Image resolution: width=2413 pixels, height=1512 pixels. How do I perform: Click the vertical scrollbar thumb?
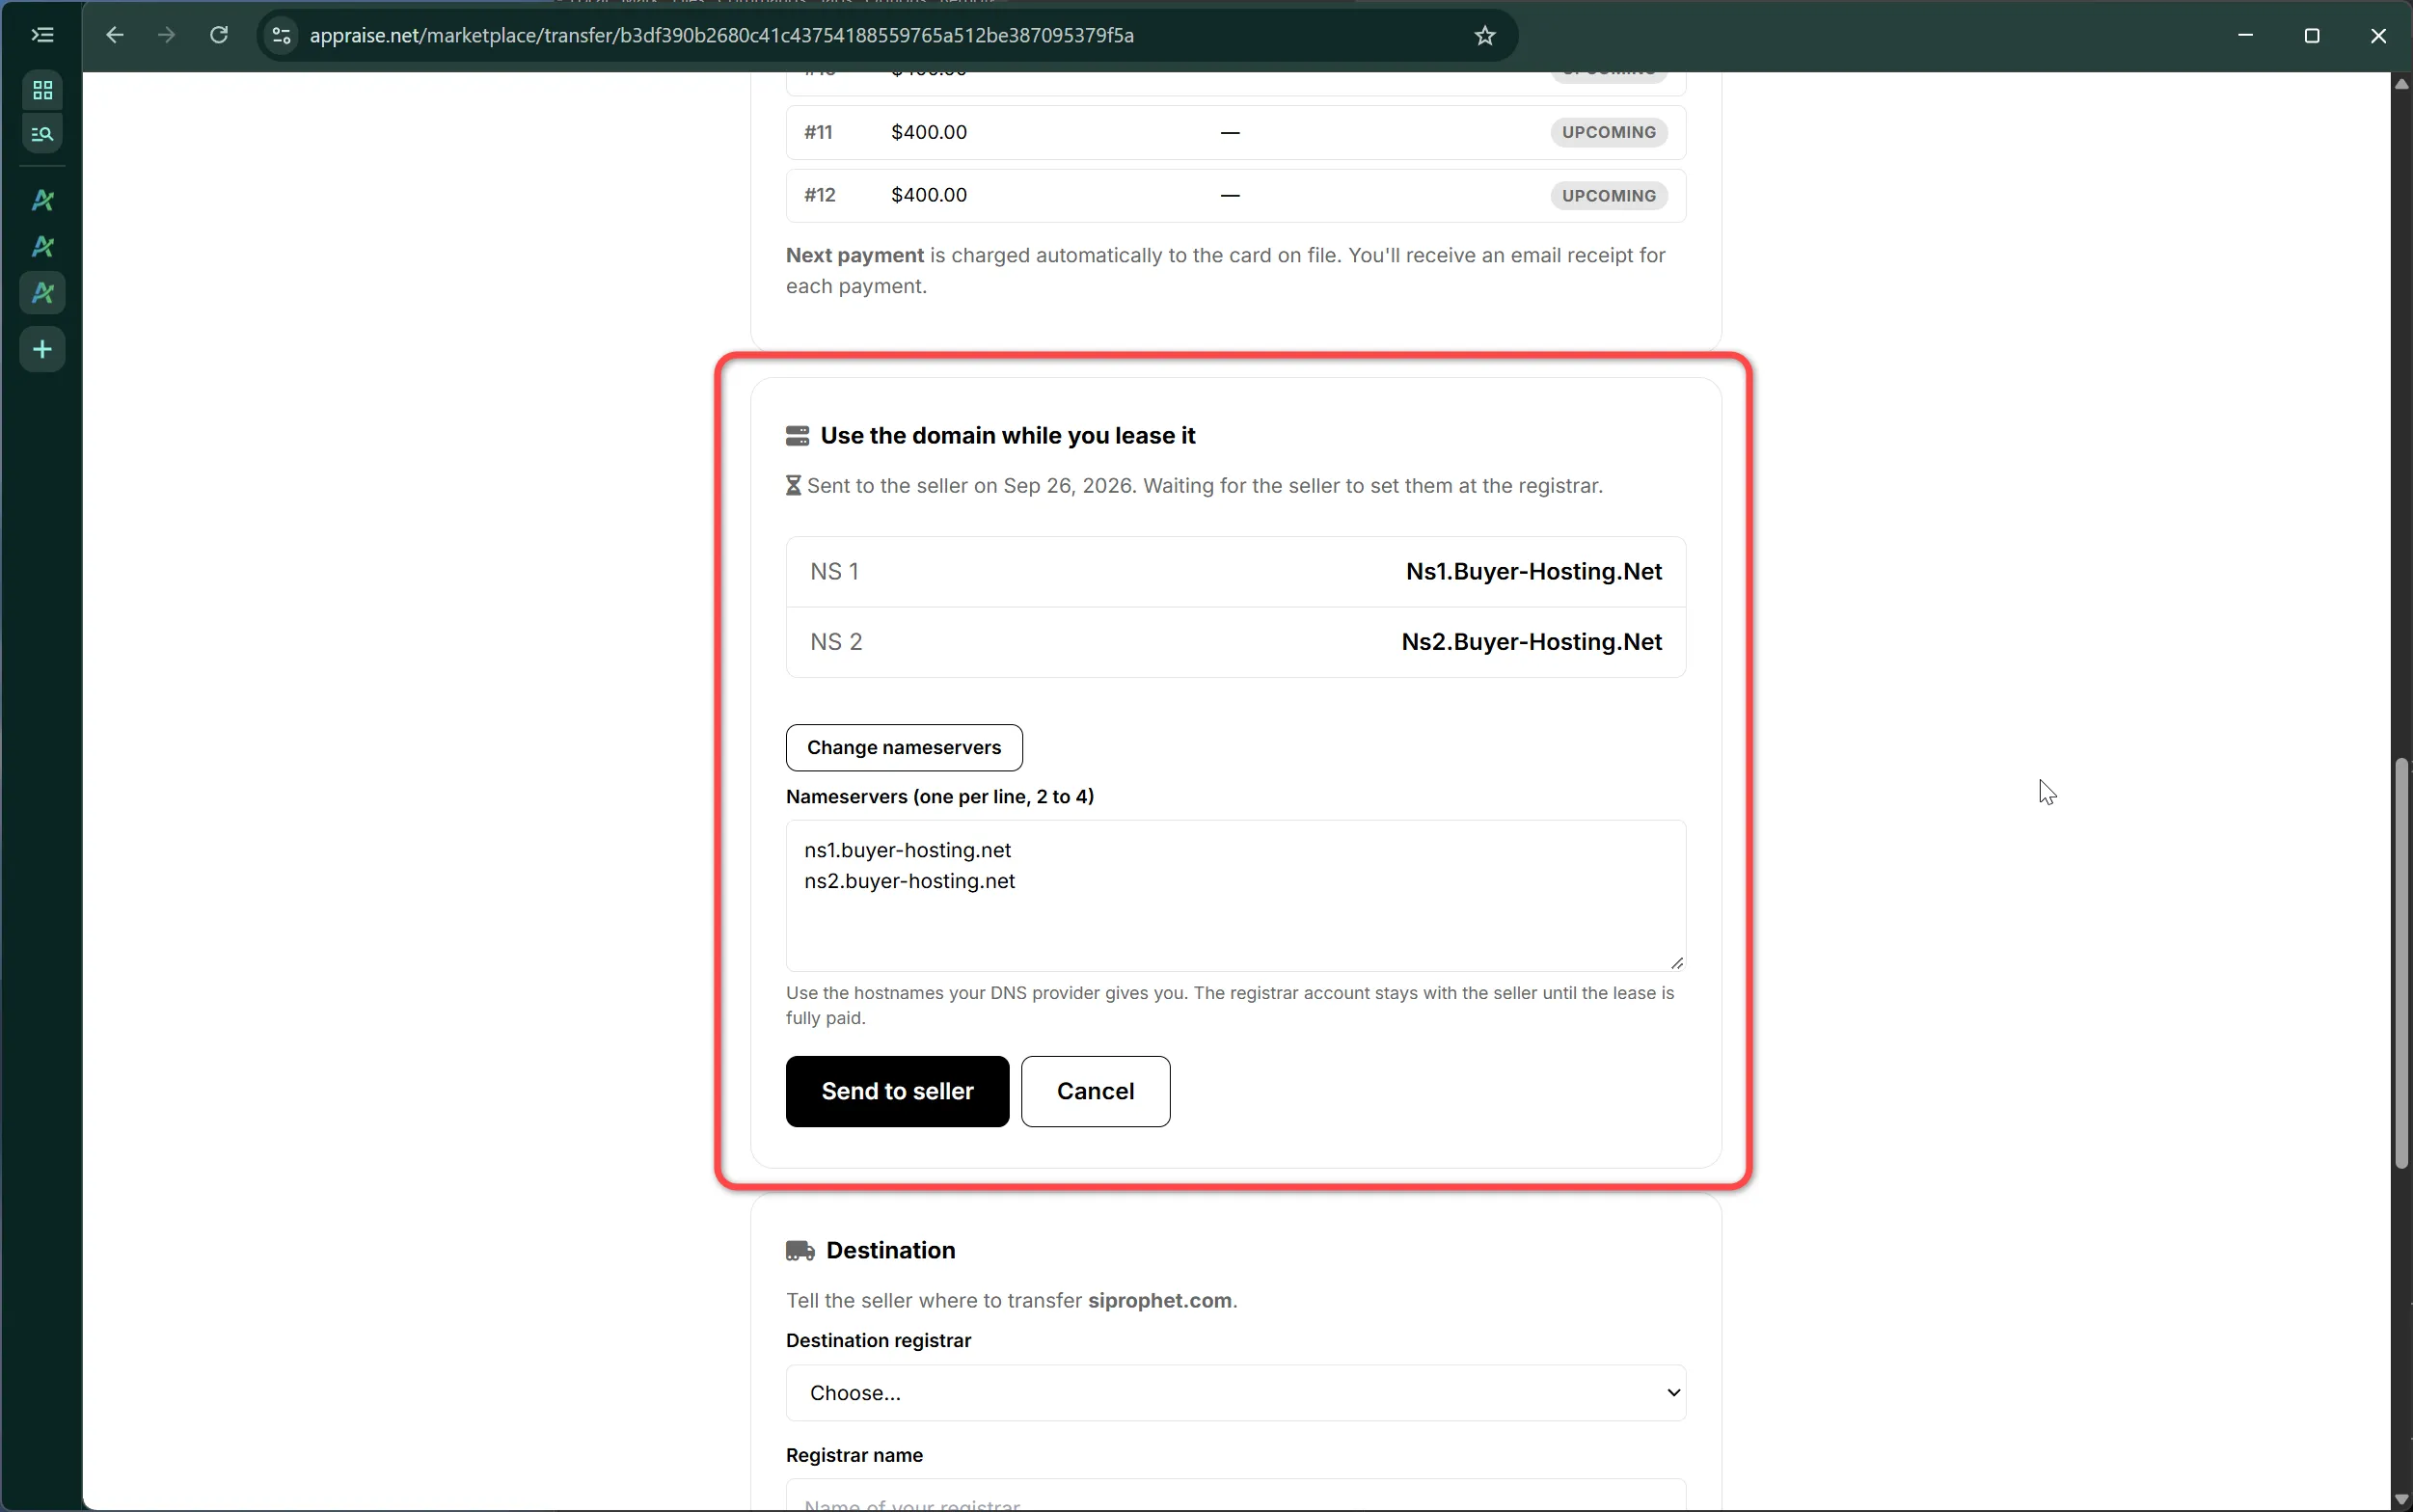2401,963
